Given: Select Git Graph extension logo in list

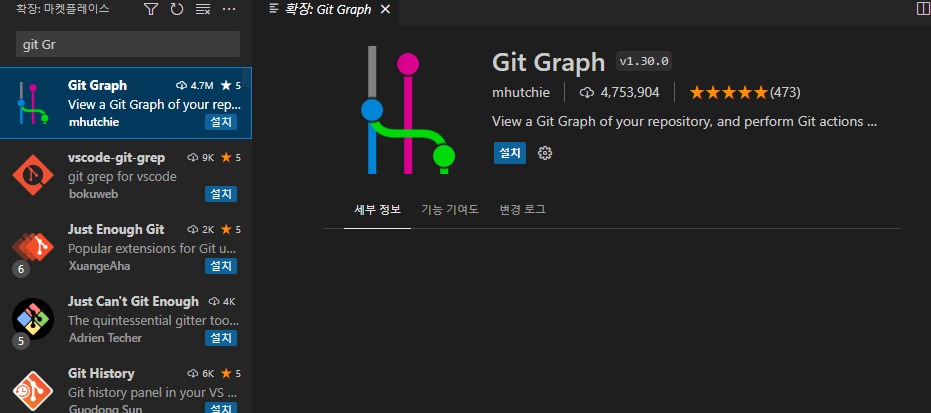Looking at the screenshot, I should click(33, 103).
